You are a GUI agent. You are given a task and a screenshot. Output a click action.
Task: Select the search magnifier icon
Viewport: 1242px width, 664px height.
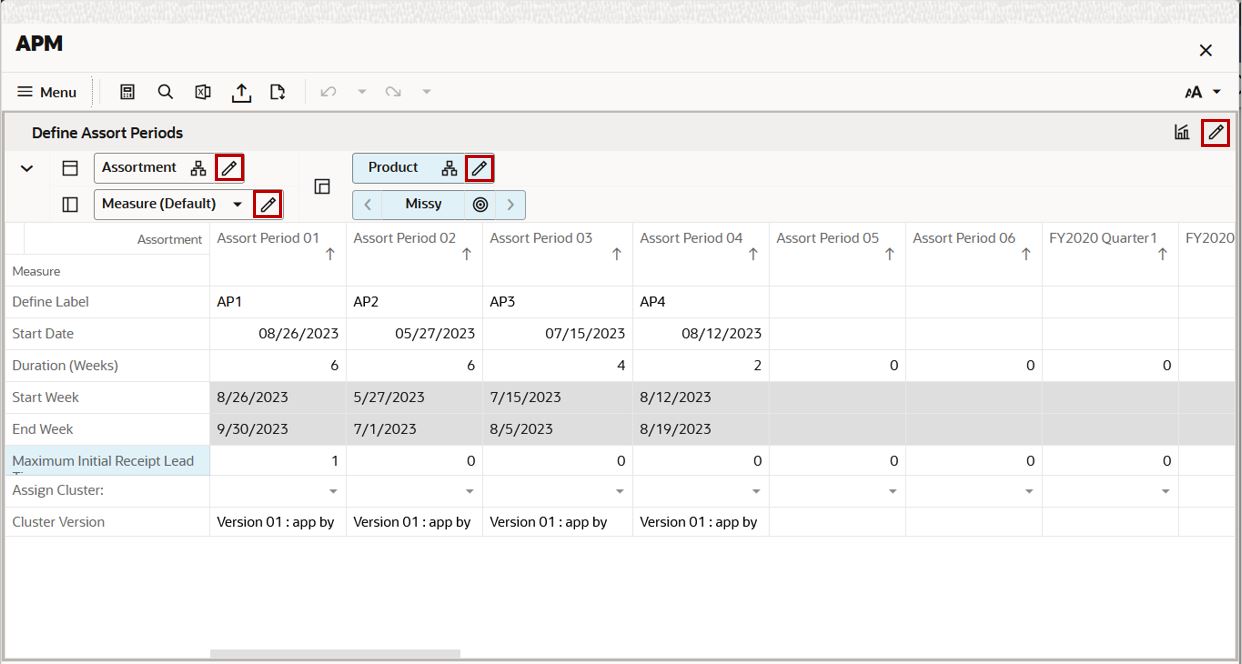coord(164,91)
